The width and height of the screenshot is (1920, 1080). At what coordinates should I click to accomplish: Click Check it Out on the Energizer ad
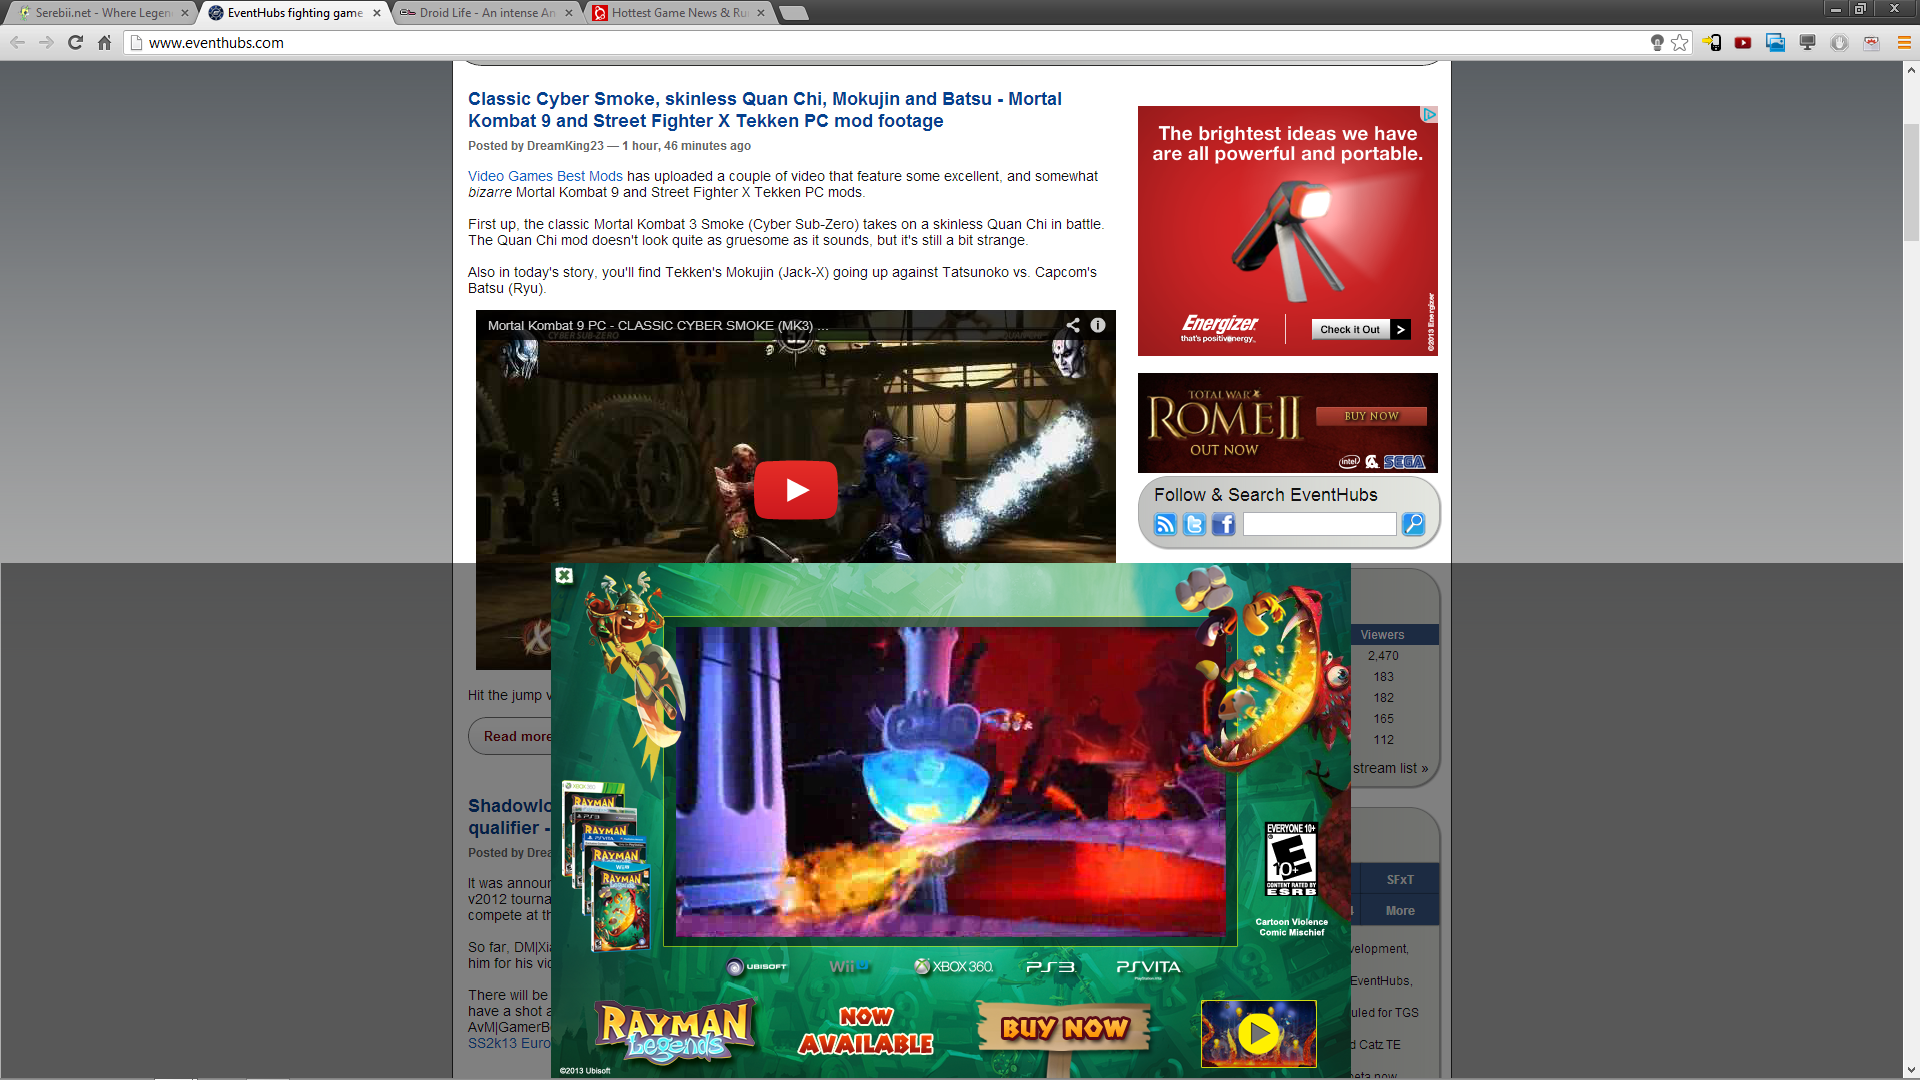[x=1349, y=329]
